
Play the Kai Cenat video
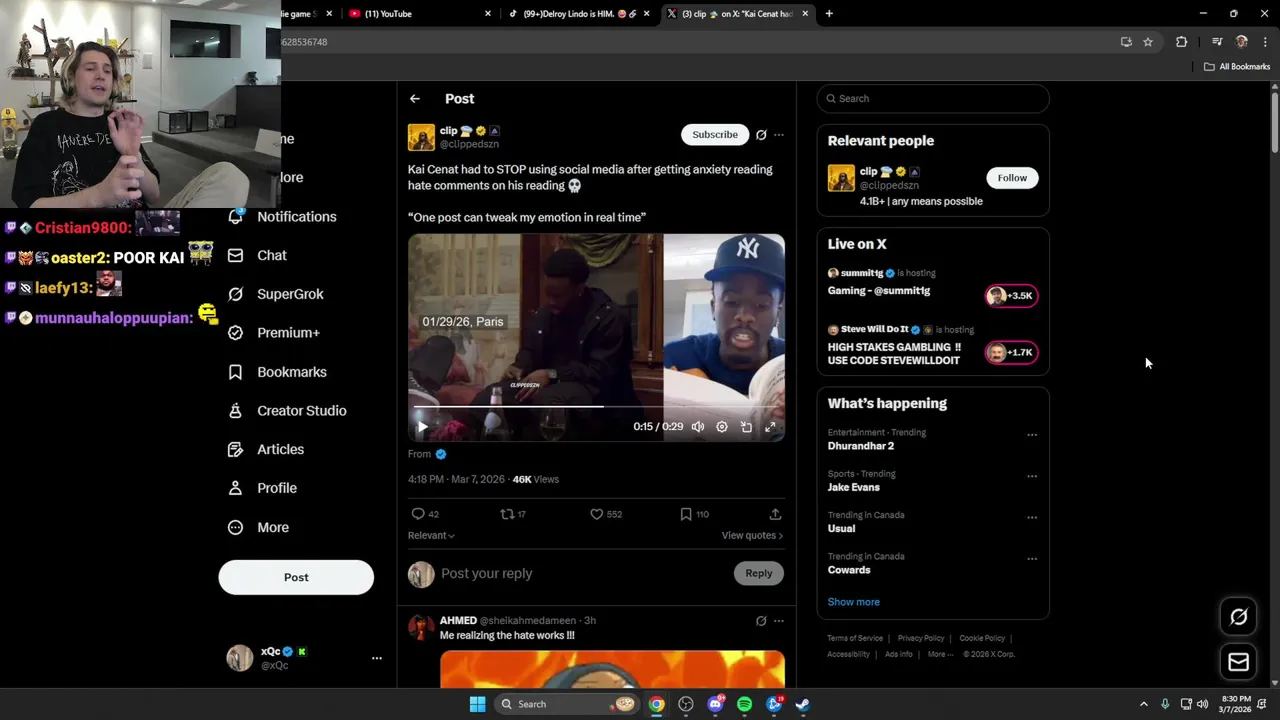click(x=422, y=427)
